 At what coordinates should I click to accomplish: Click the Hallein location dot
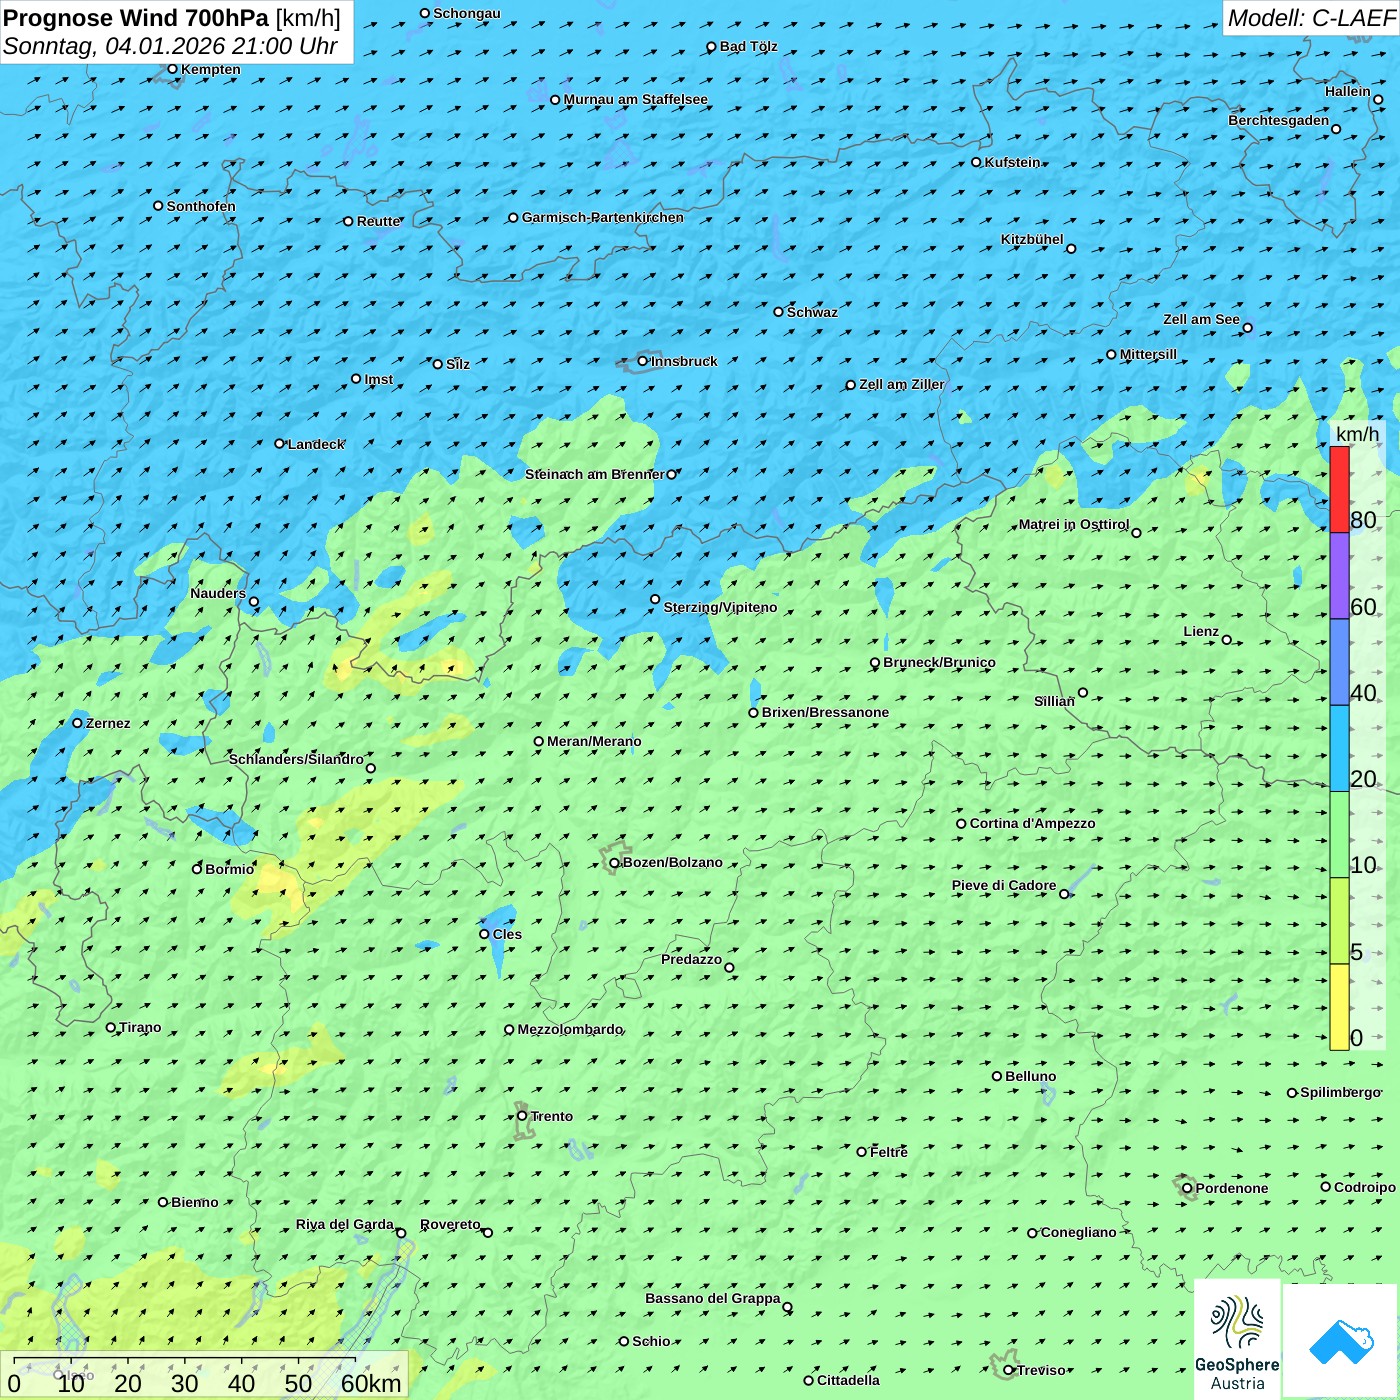(x=1378, y=100)
